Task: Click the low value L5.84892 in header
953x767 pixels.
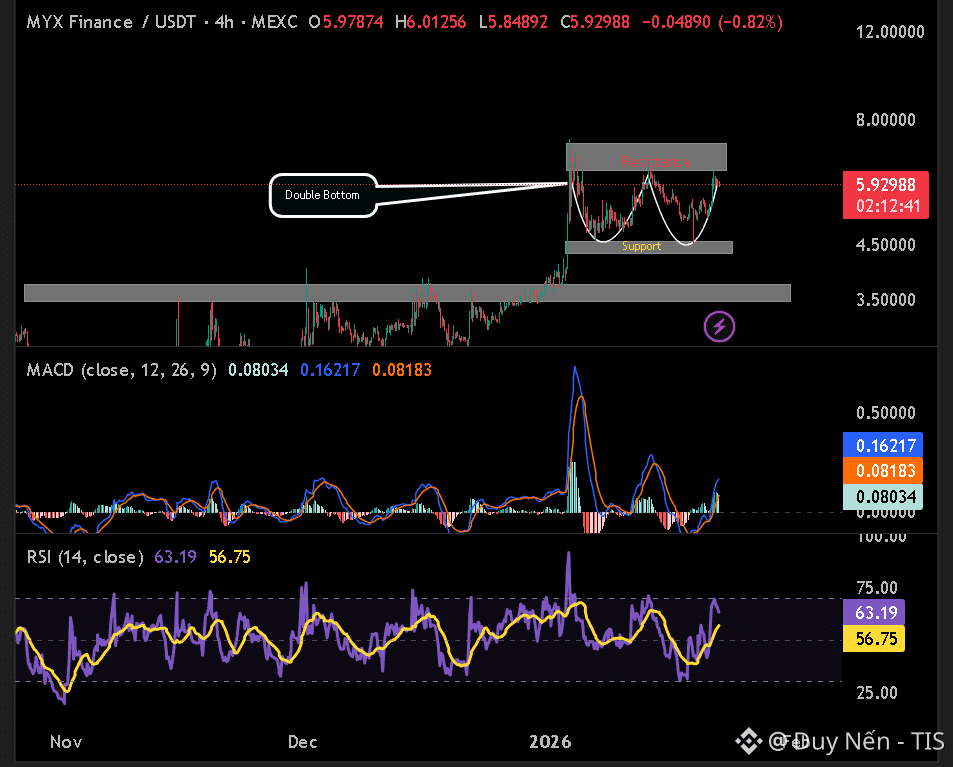Action: click(513, 22)
